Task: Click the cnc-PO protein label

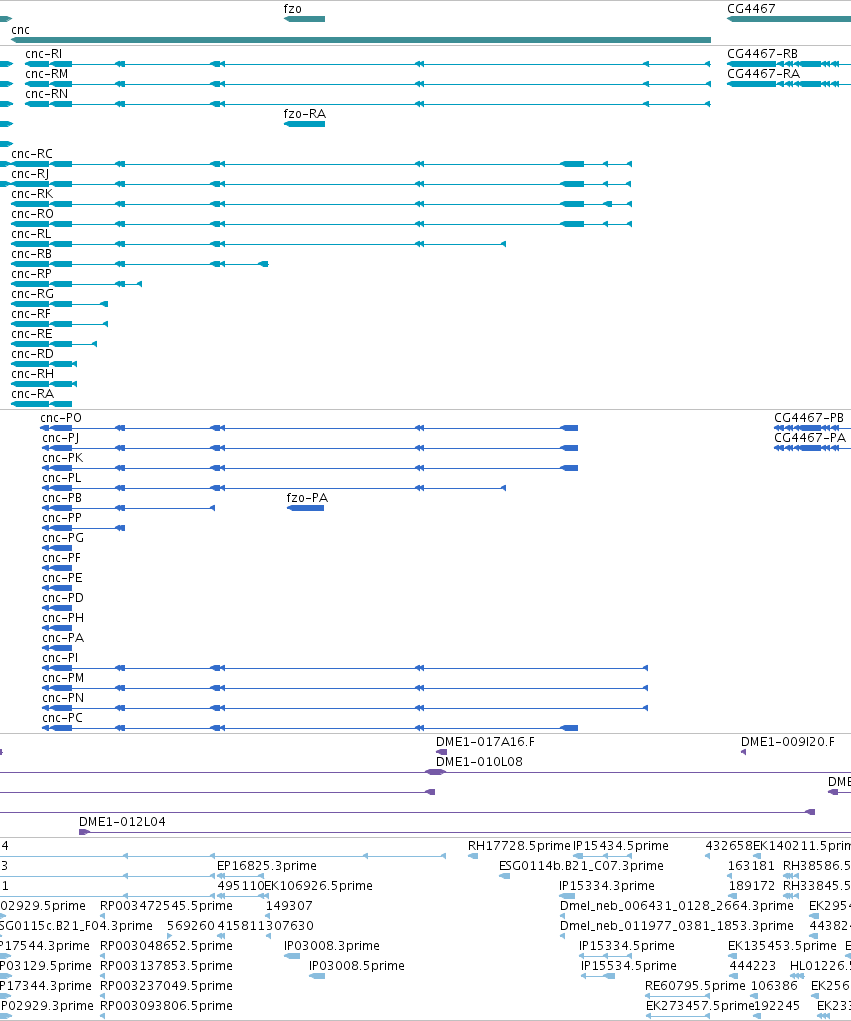Action: click(x=61, y=418)
